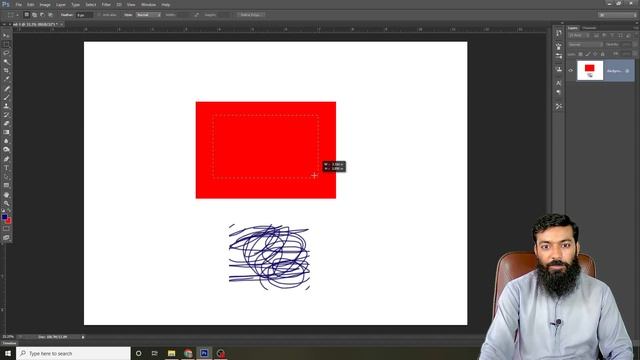Open the Image menu
Screen dimensions: 640x360
pyautogui.click(x=45, y=4)
